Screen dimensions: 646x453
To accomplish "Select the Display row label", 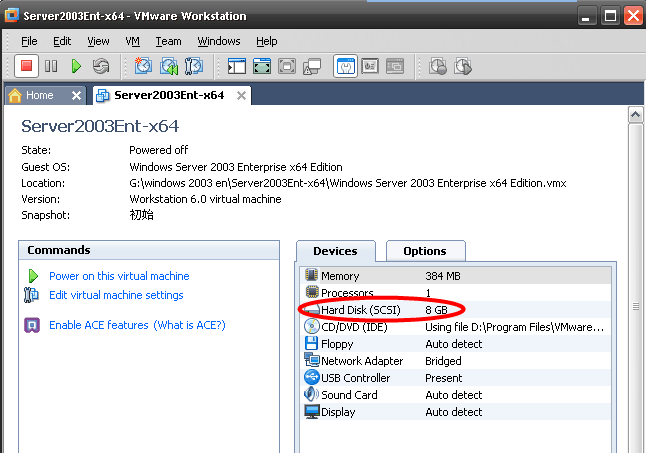I will (x=338, y=412).
